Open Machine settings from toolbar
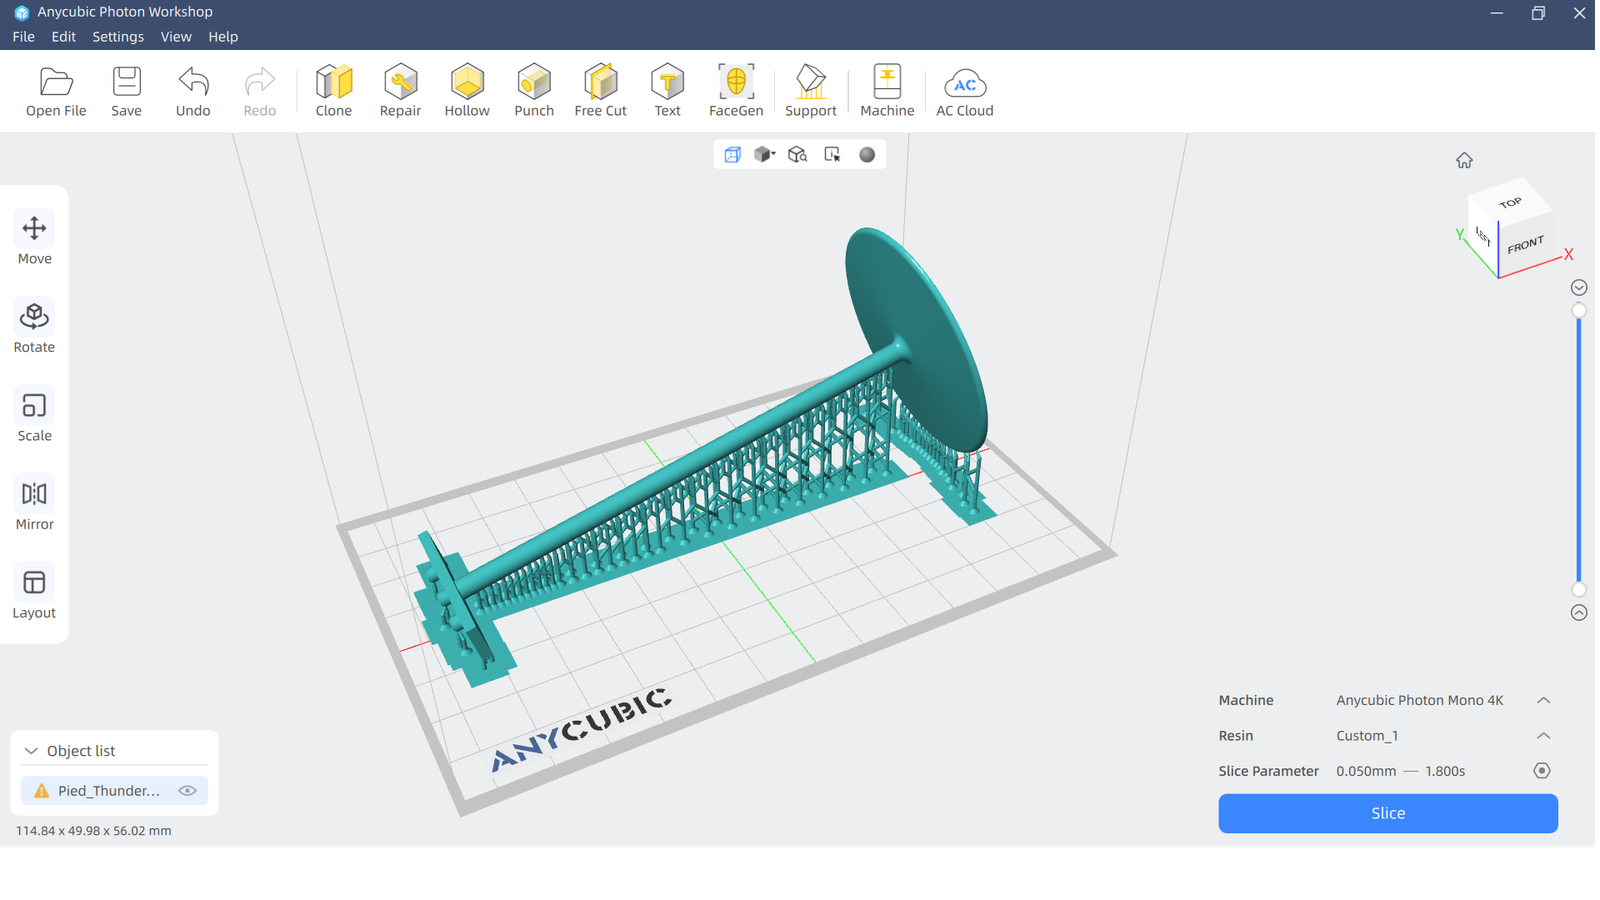This screenshot has height=900, width=1600. tap(887, 91)
